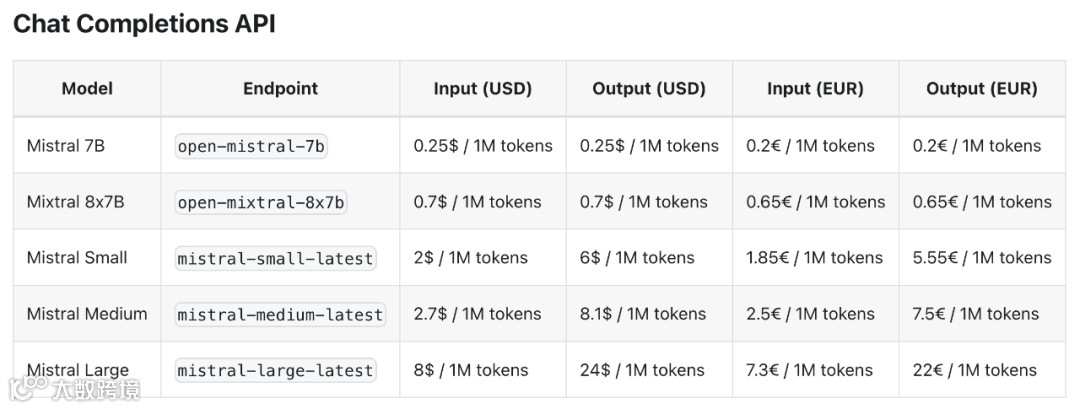Click the 24$ / 1M tokens output price
1080x409 pixels.
[x=642, y=370]
